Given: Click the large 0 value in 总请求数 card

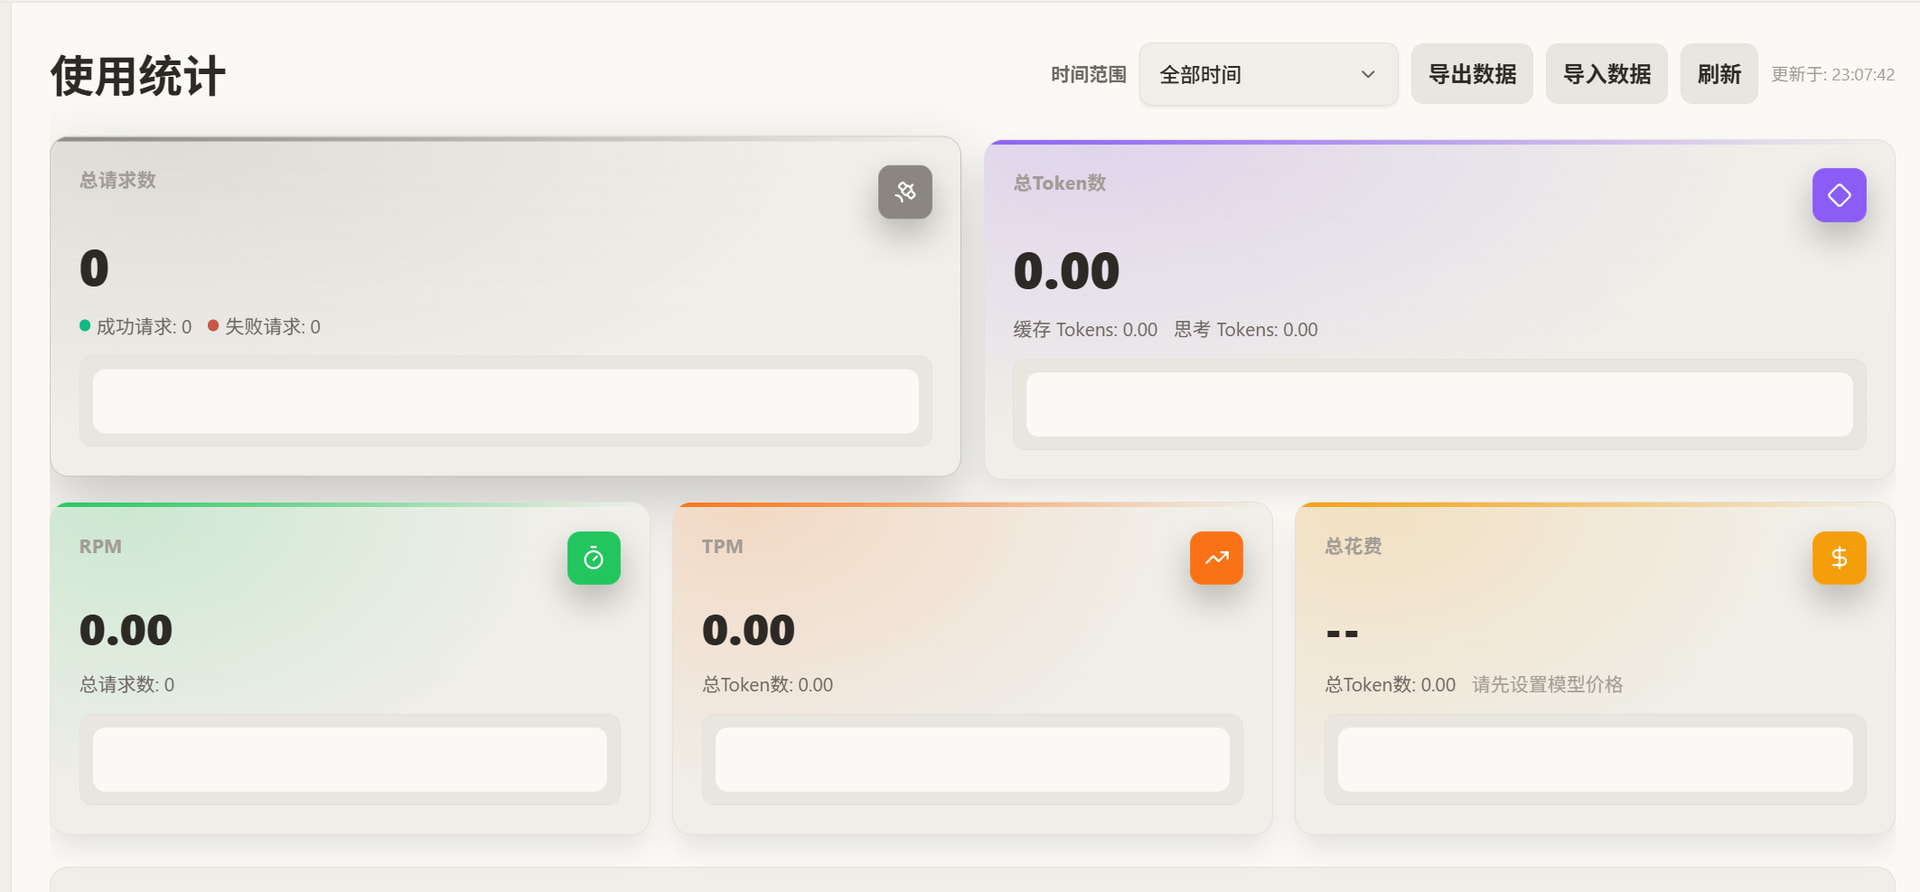Looking at the screenshot, I should (x=94, y=268).
